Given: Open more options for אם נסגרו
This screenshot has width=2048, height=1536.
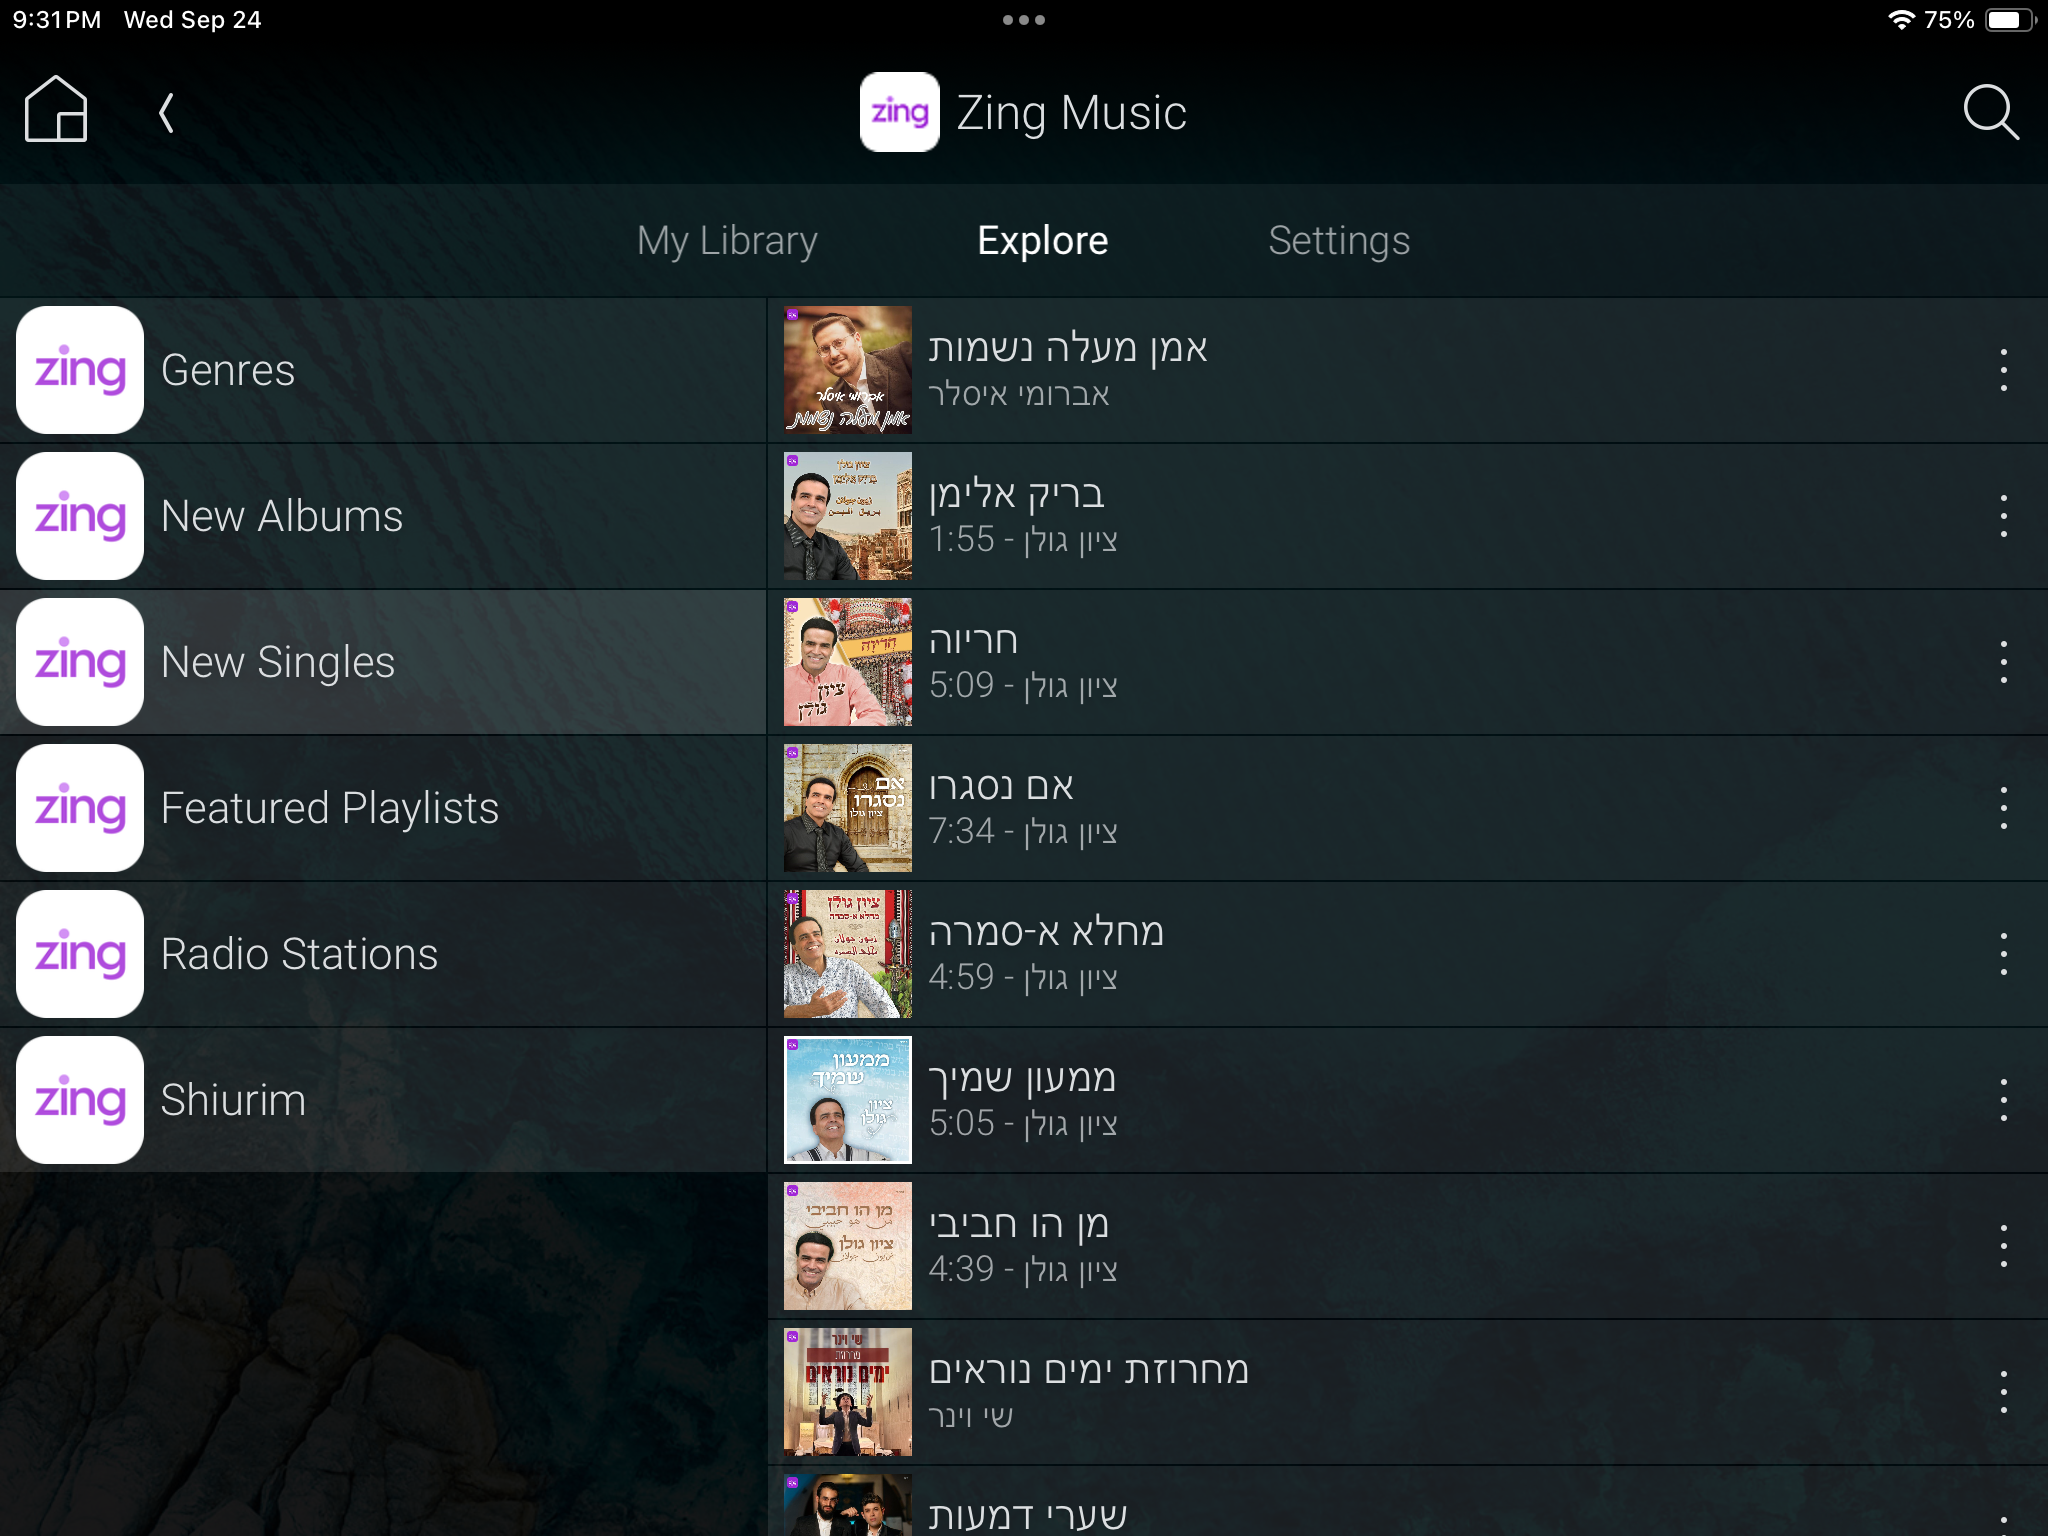Looking at the screenshot, I should coord(2003,808).
